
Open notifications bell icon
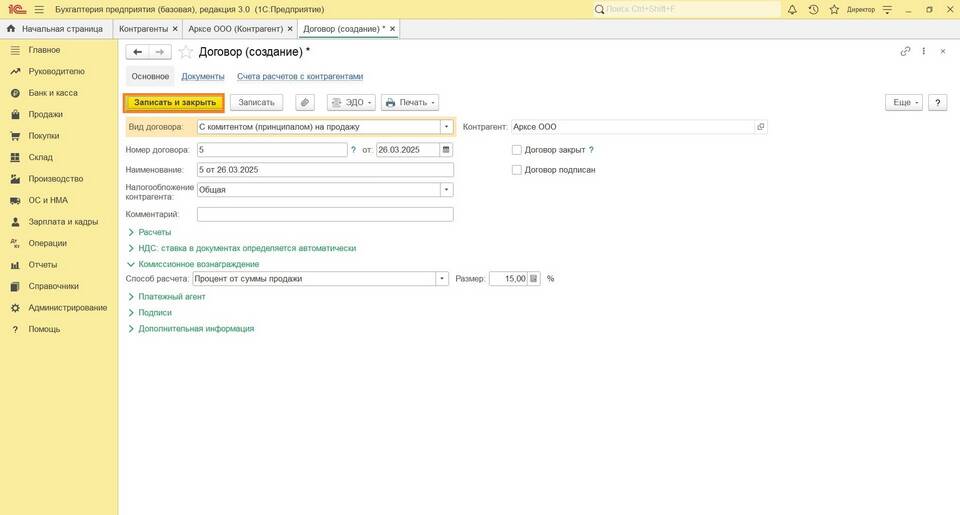tap(792, 9)
